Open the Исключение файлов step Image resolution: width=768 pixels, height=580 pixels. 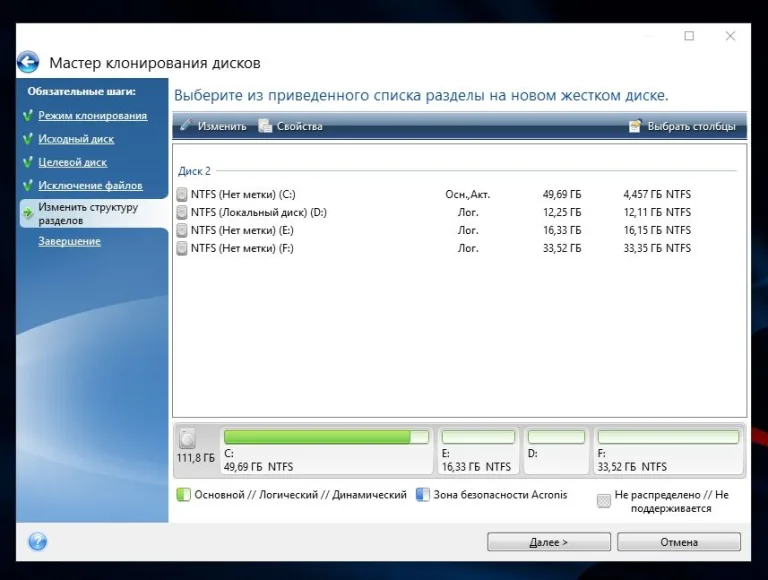coord(90,185)
